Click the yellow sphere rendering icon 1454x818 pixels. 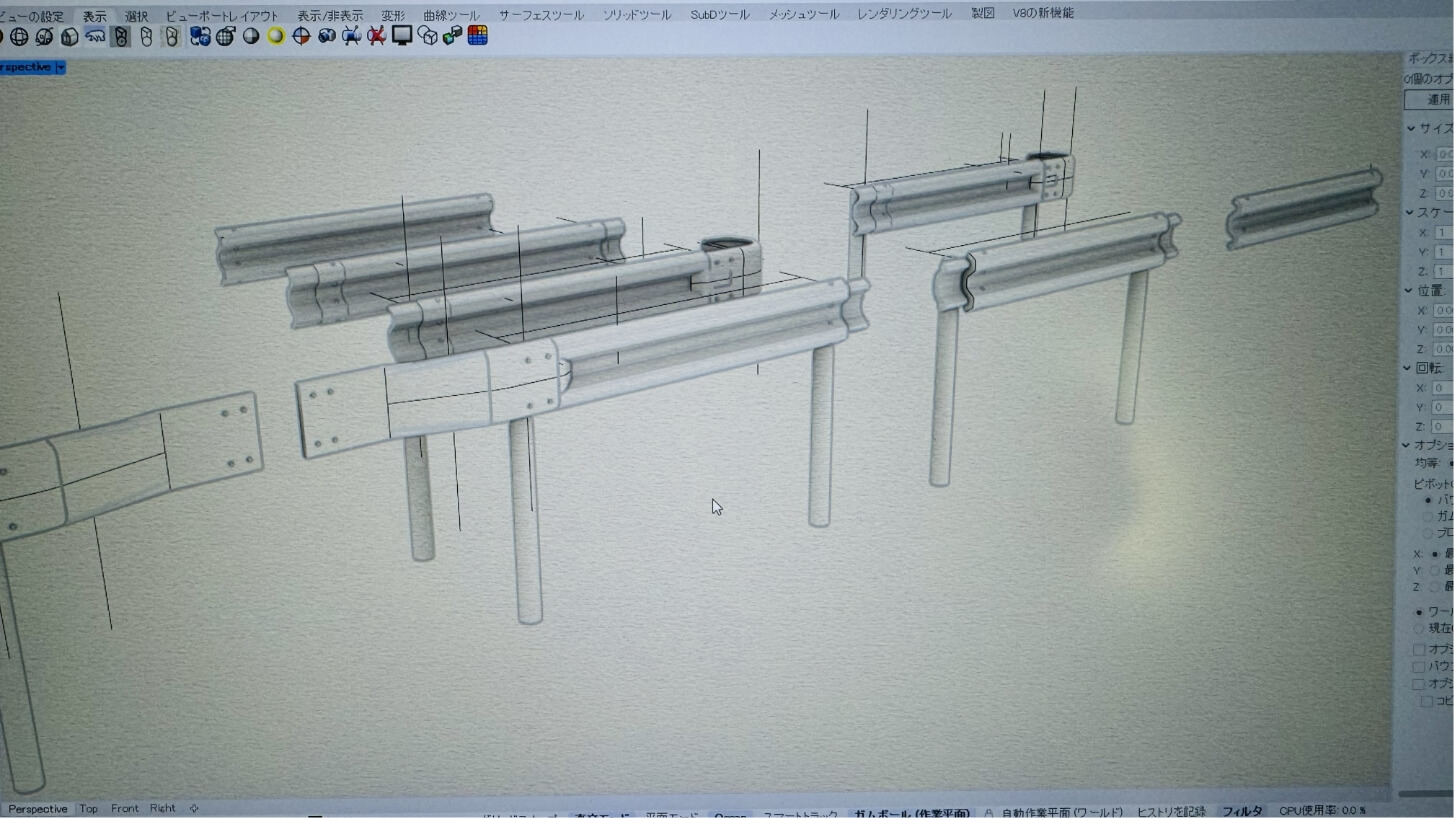coord(276,36)
